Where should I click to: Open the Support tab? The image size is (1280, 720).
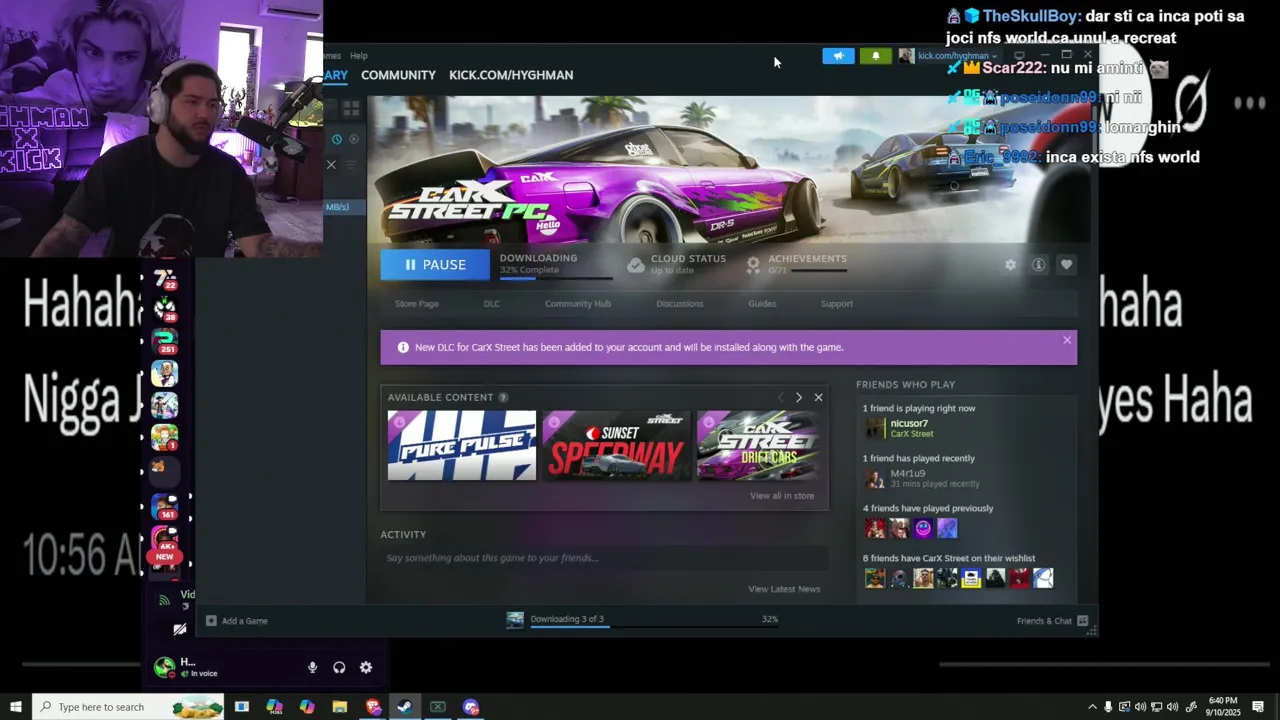(x=837, y=304)
